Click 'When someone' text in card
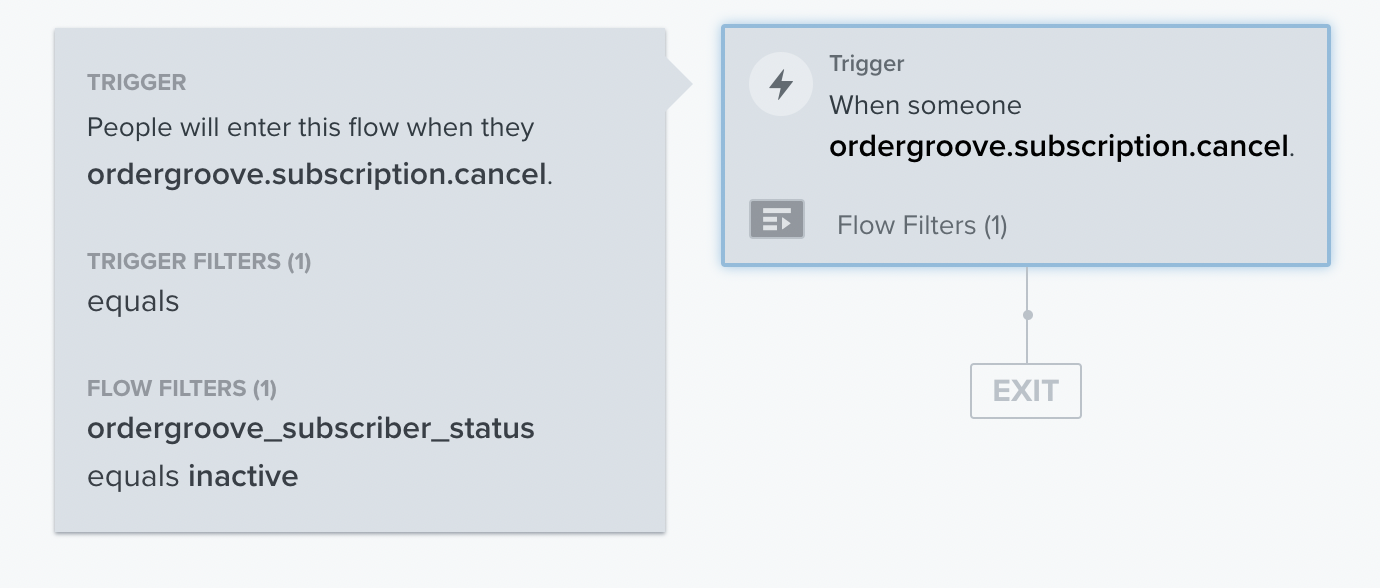The height and width of the screenshot is (588, 1380). click(925, 105)
